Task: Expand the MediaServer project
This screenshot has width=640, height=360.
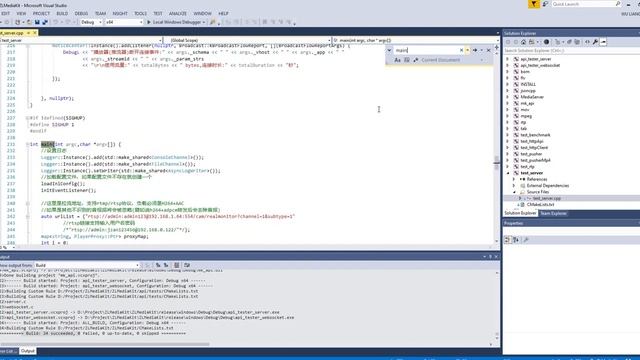Action: tap(508, 97)
